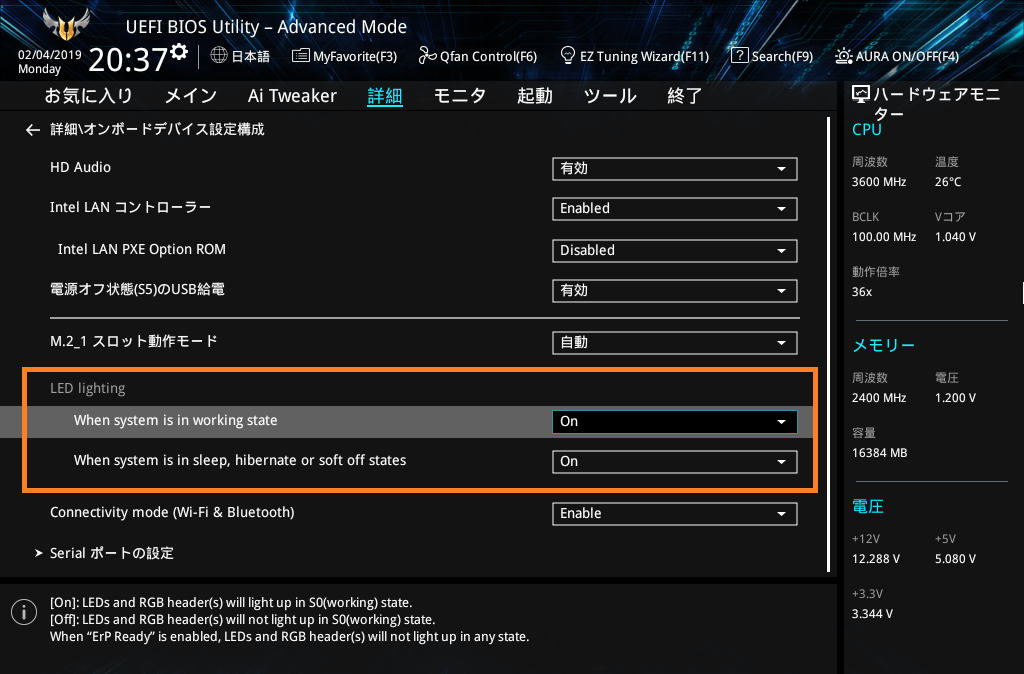This screenshot has height=674, width=1024.
Task: Open the モニタ tab
Action: [460, 96]
